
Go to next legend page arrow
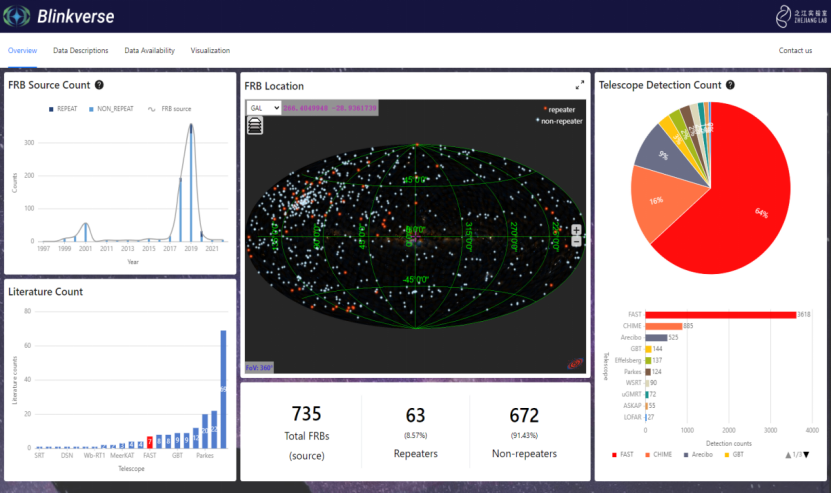point(807,455)
